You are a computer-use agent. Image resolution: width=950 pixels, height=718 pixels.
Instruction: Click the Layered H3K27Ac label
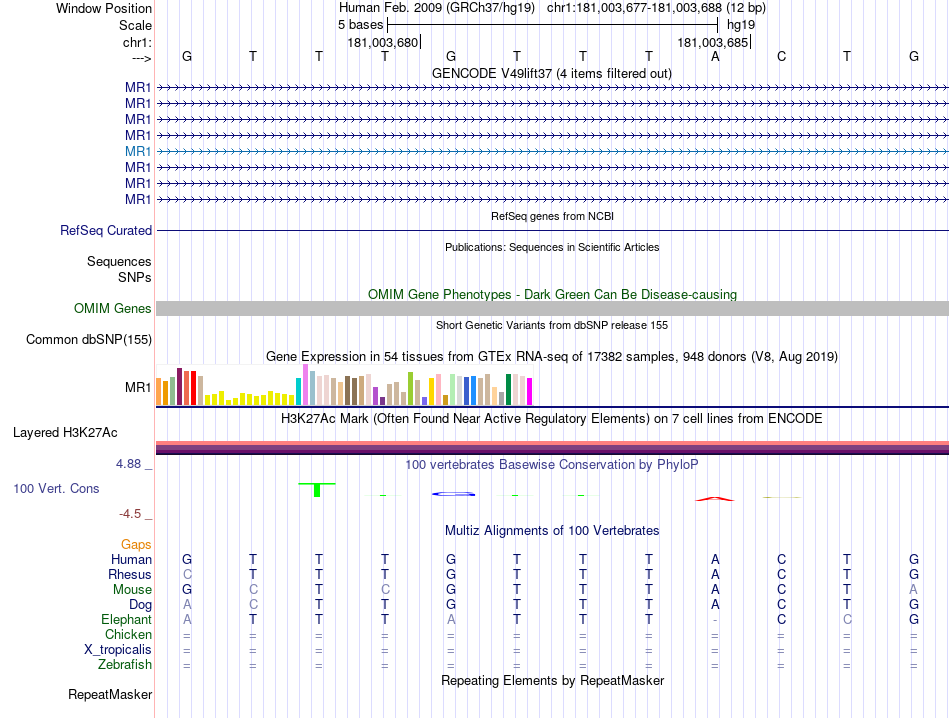point(65,433)
